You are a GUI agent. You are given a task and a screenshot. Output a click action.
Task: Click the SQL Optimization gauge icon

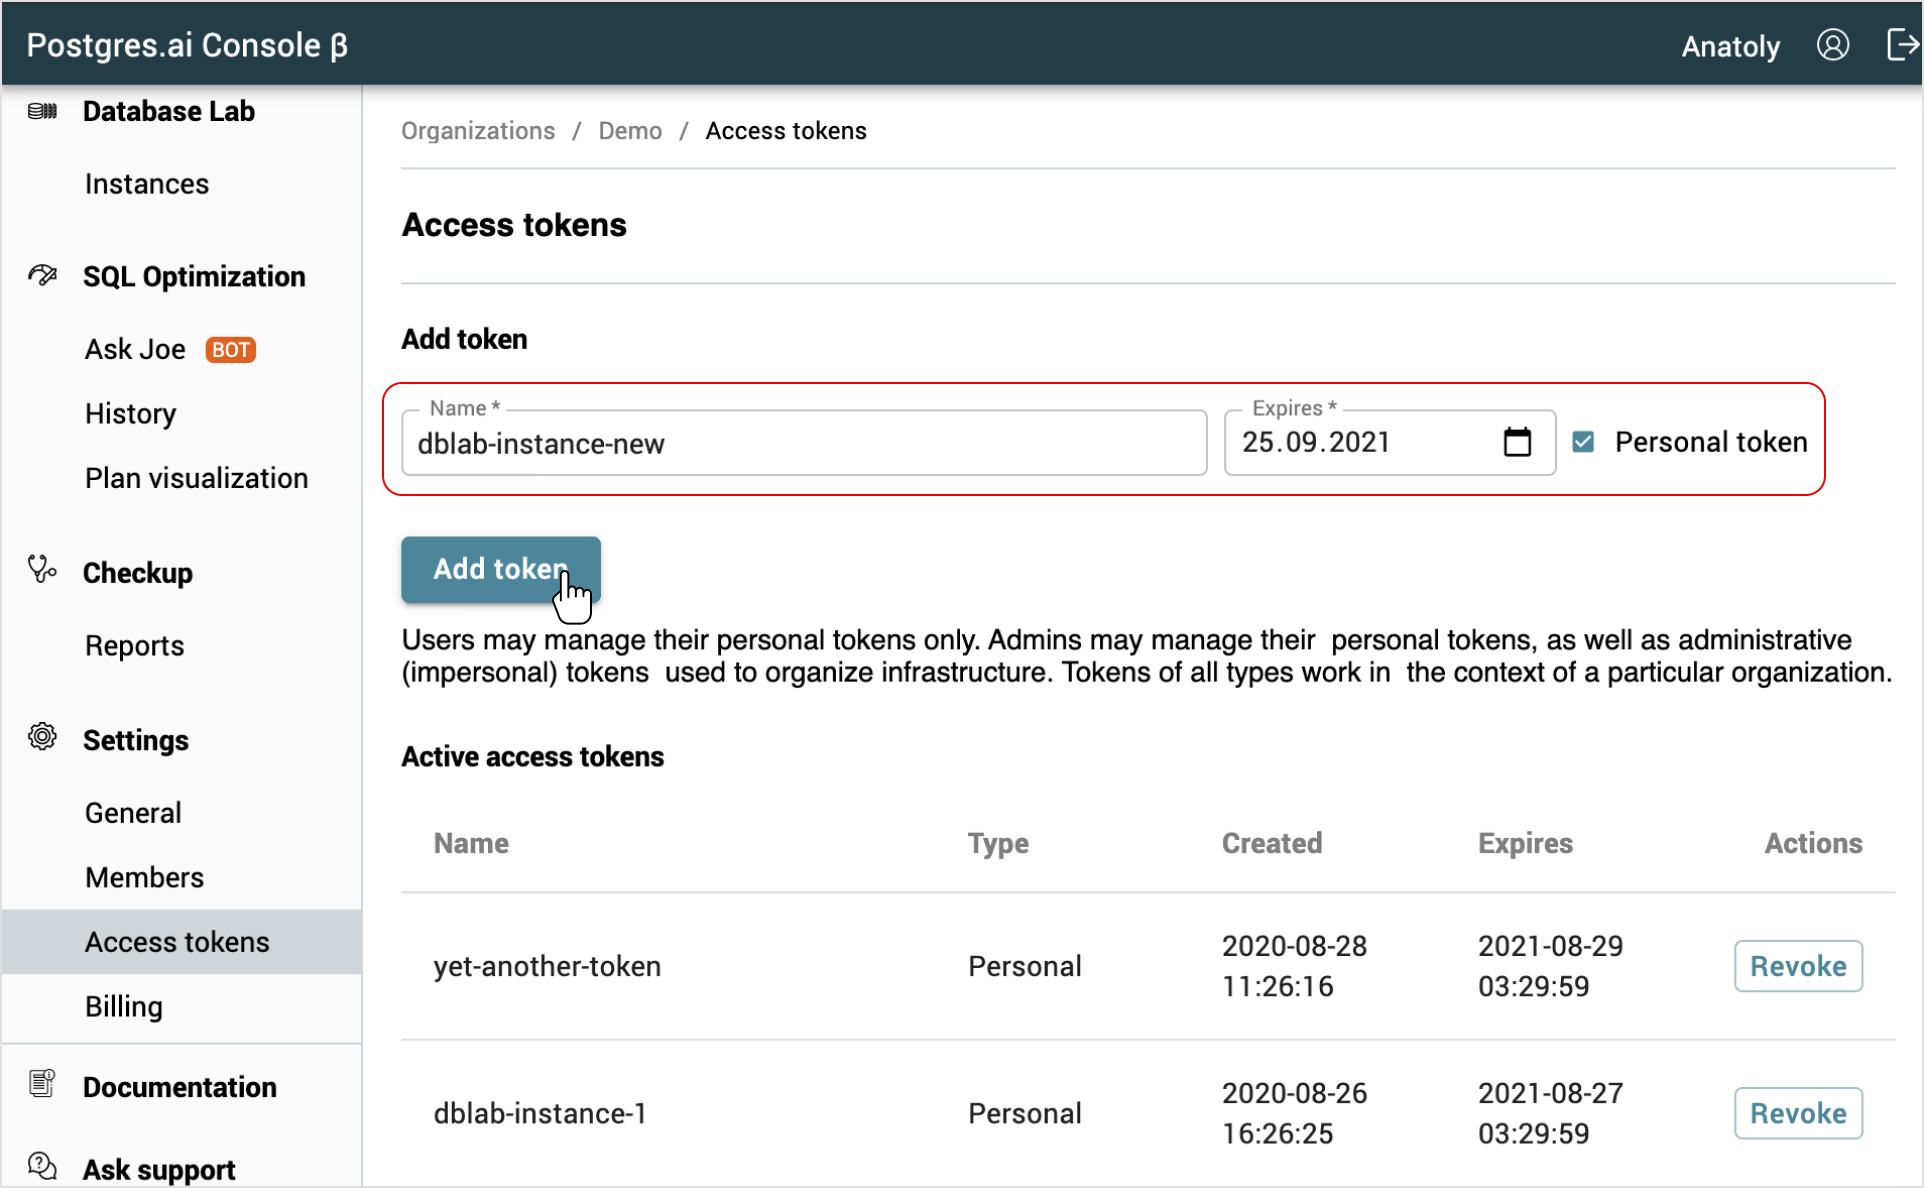42,275
